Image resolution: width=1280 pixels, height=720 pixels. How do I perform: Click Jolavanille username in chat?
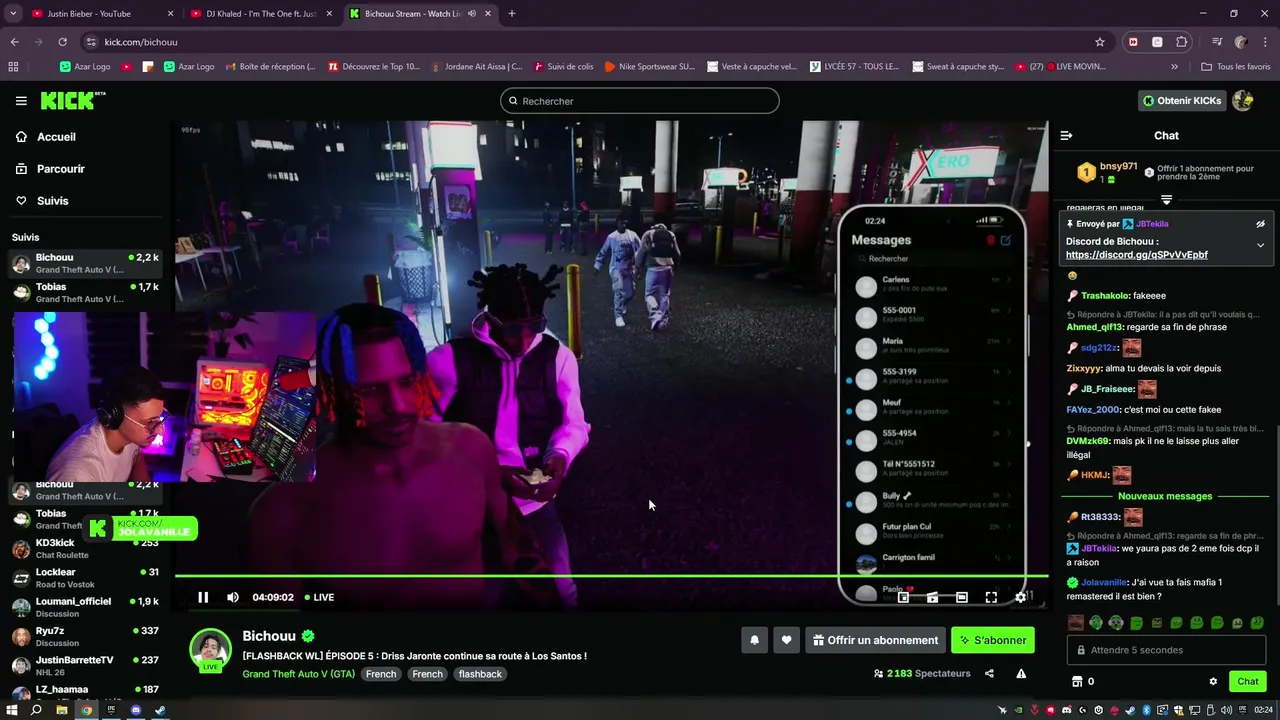1104,582
